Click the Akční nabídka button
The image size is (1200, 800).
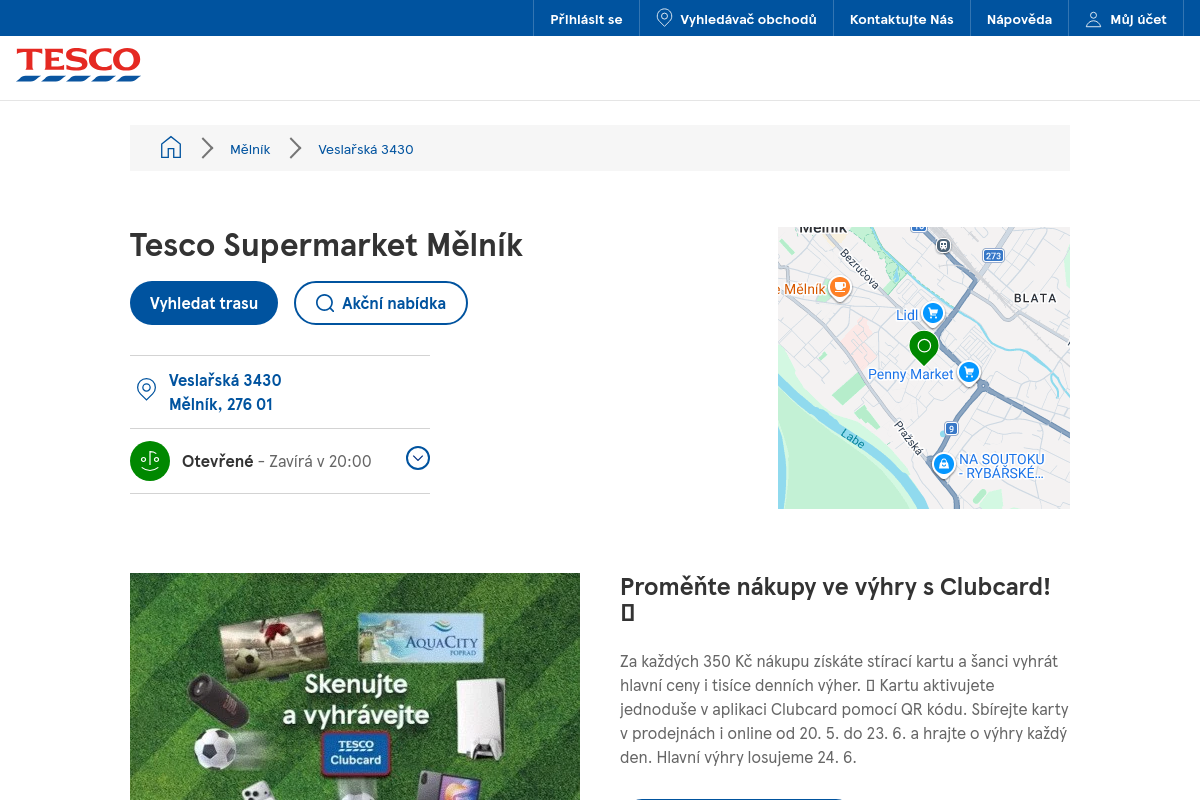click(x=381, y=303)
